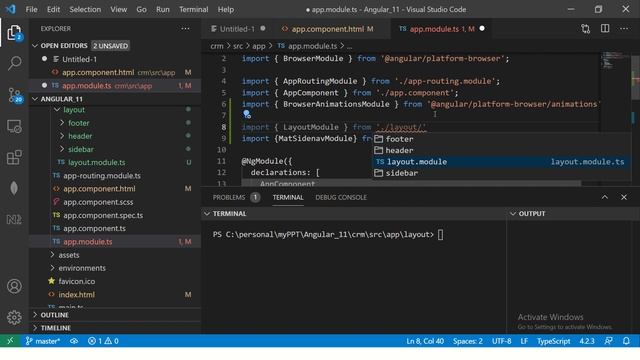Open the Nx Console icon

click(14, 220)
